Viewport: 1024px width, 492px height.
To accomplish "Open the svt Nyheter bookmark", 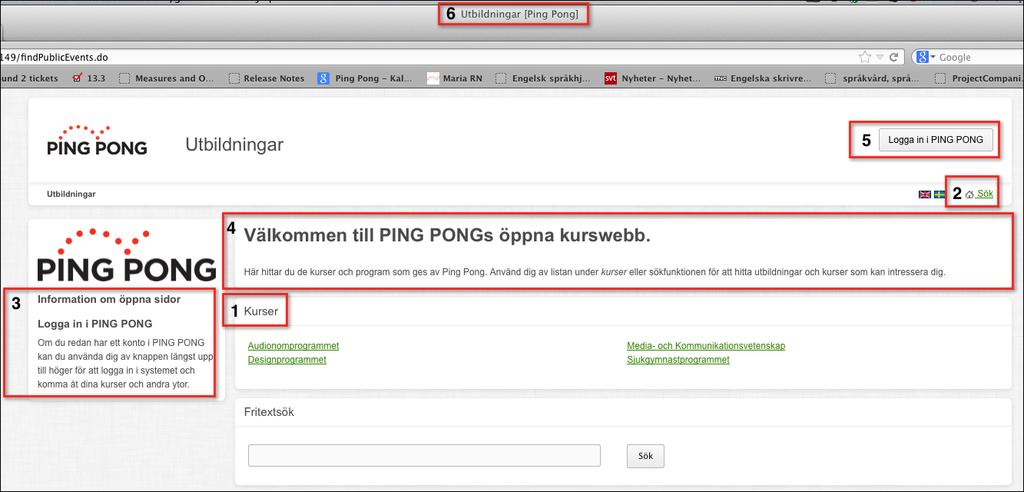I will coord(652,78).
